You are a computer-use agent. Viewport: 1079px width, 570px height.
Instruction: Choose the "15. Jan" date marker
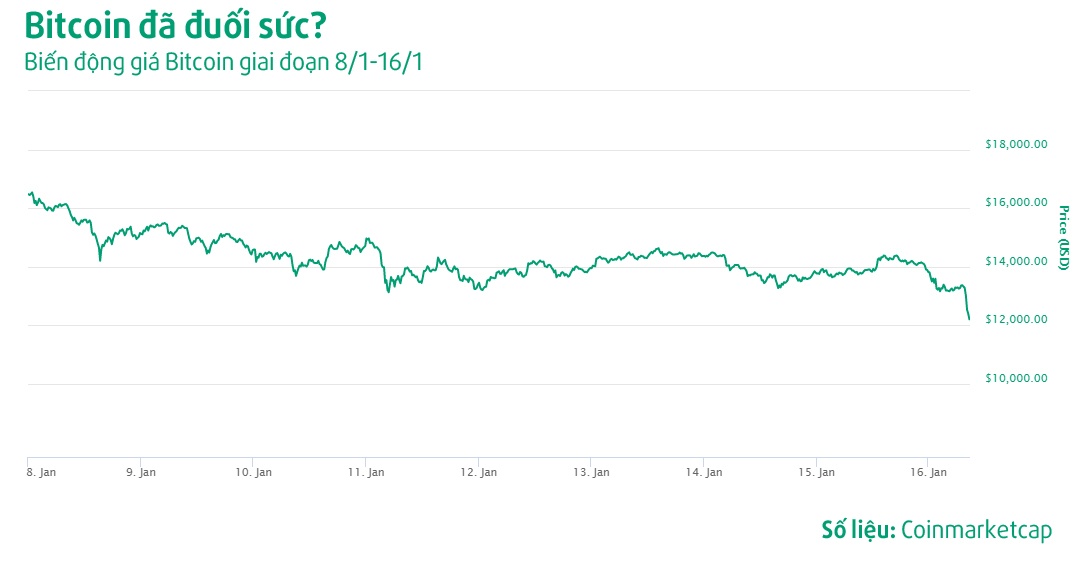(817, 472)
